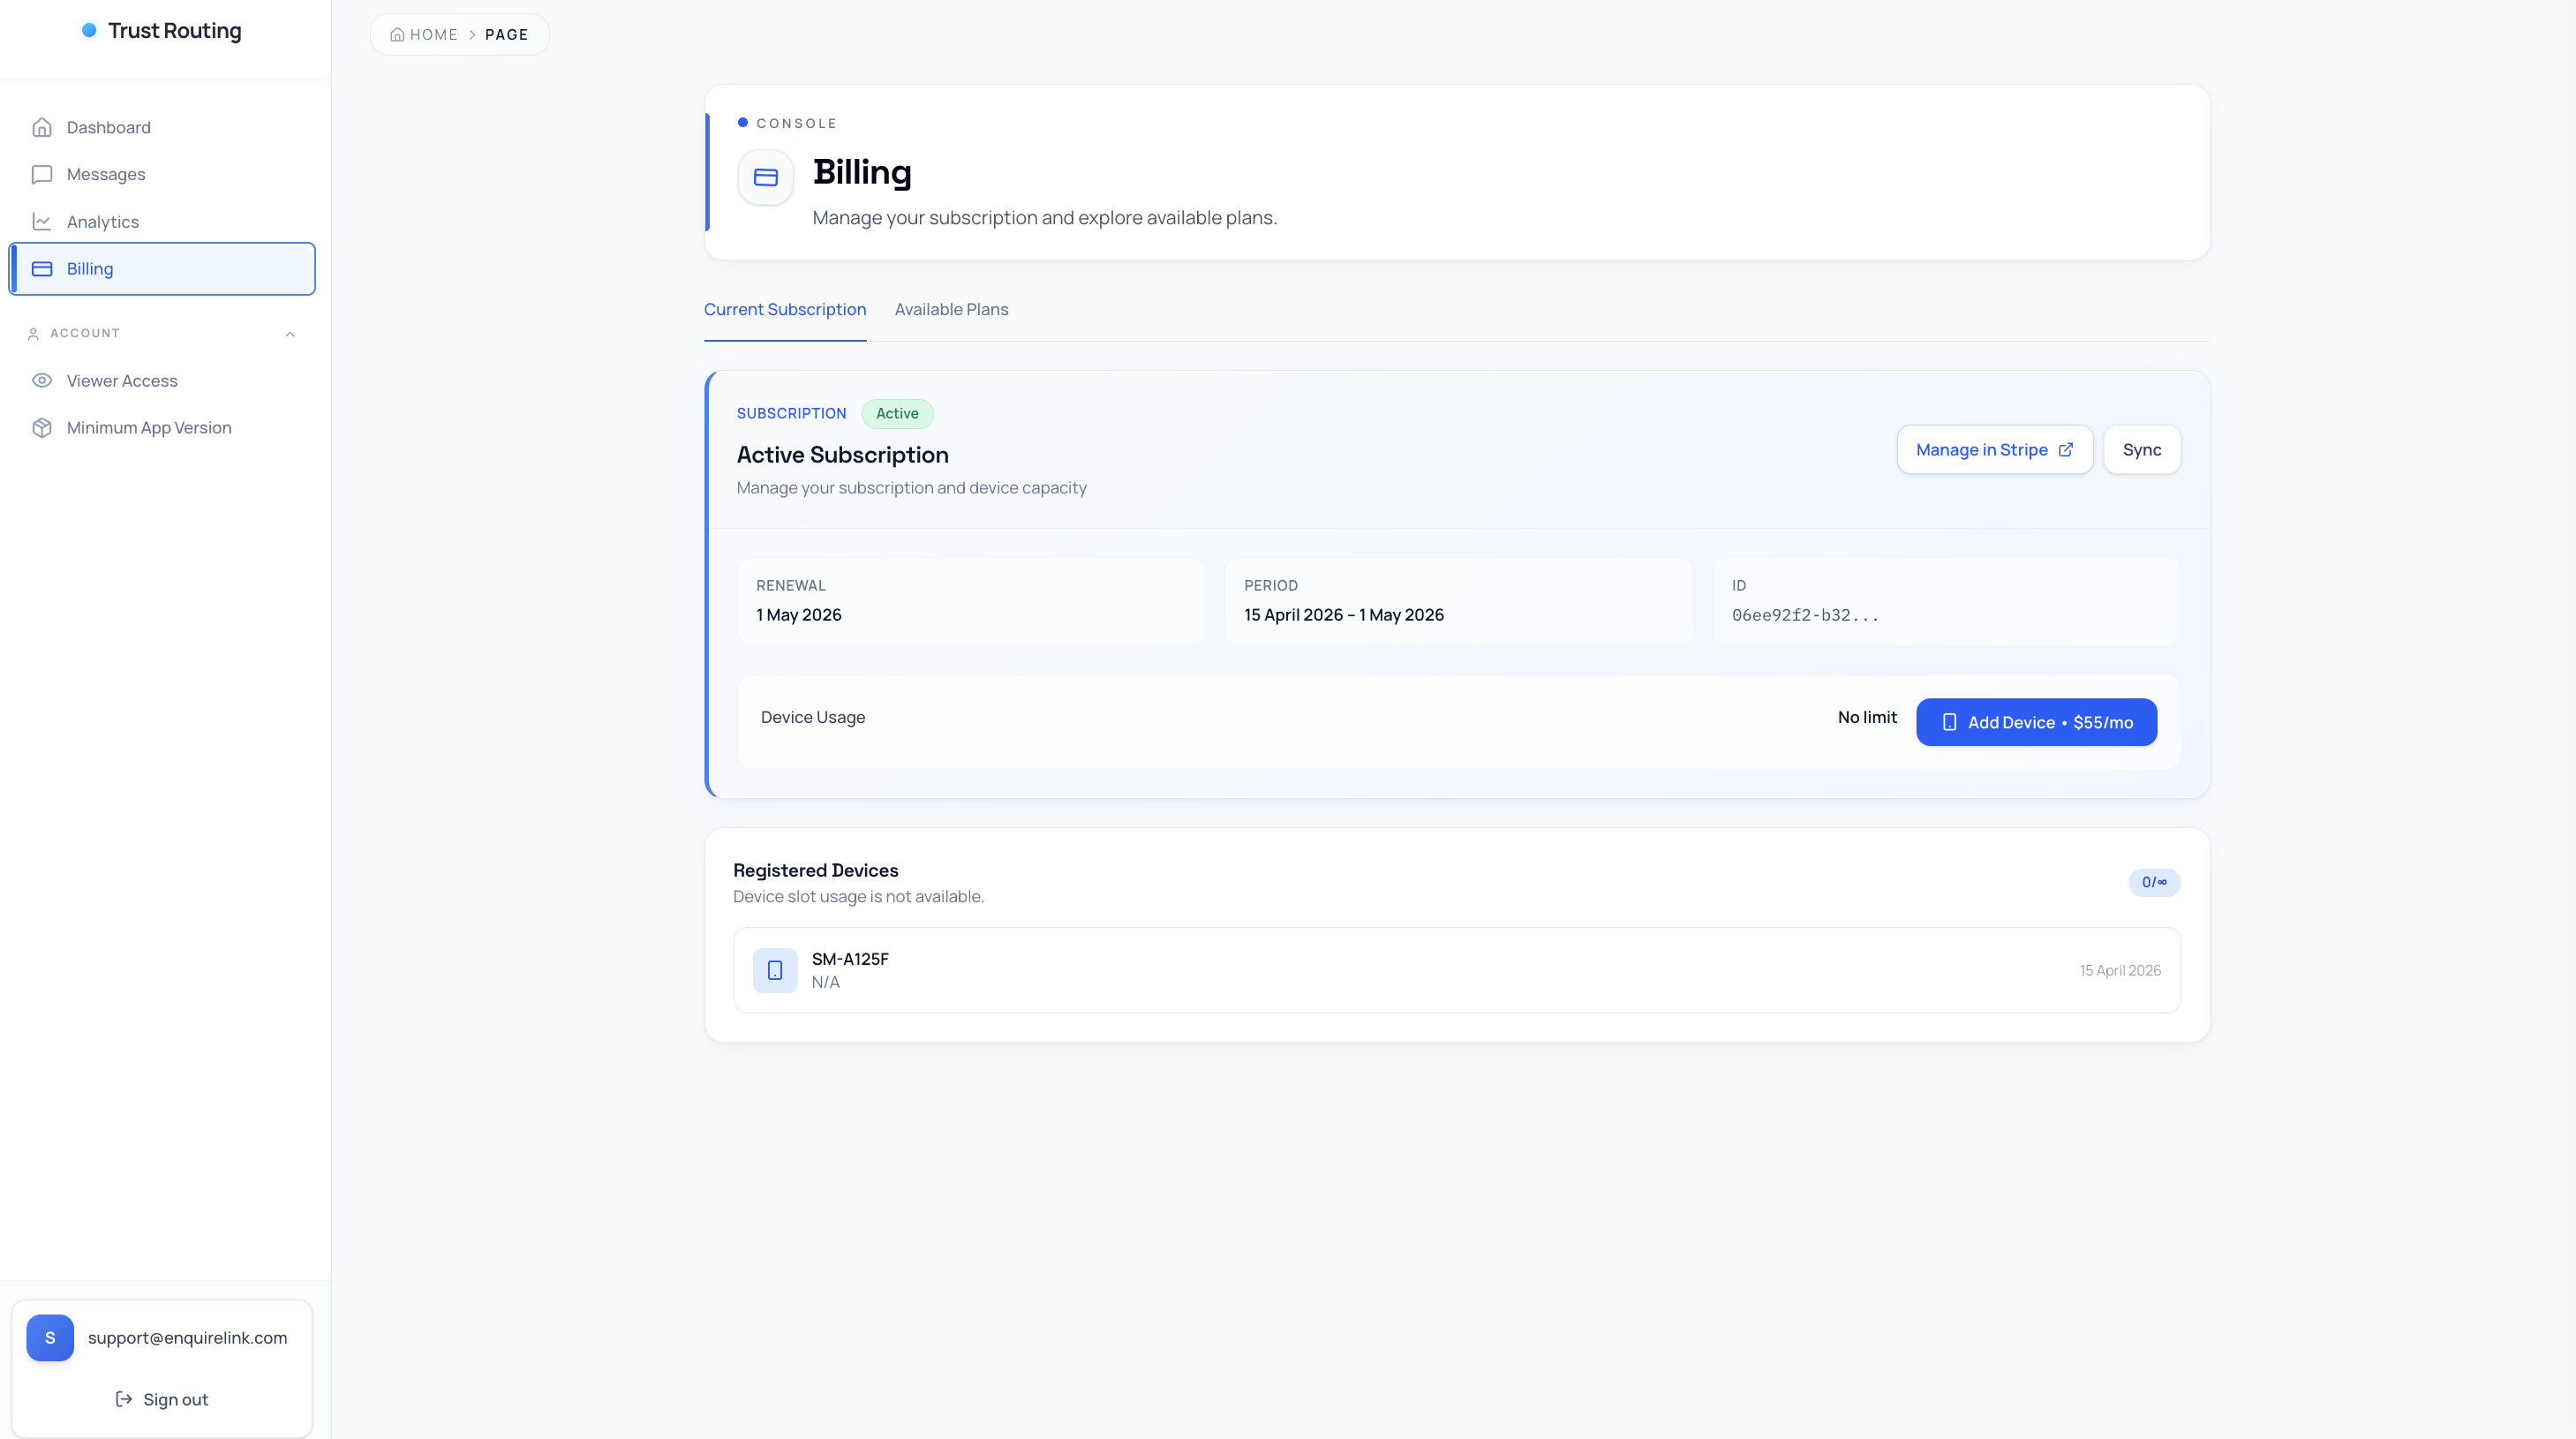
Task: Click the renewal date 1 May 2026
Action: pyautogui.click(x=799, y=614)
